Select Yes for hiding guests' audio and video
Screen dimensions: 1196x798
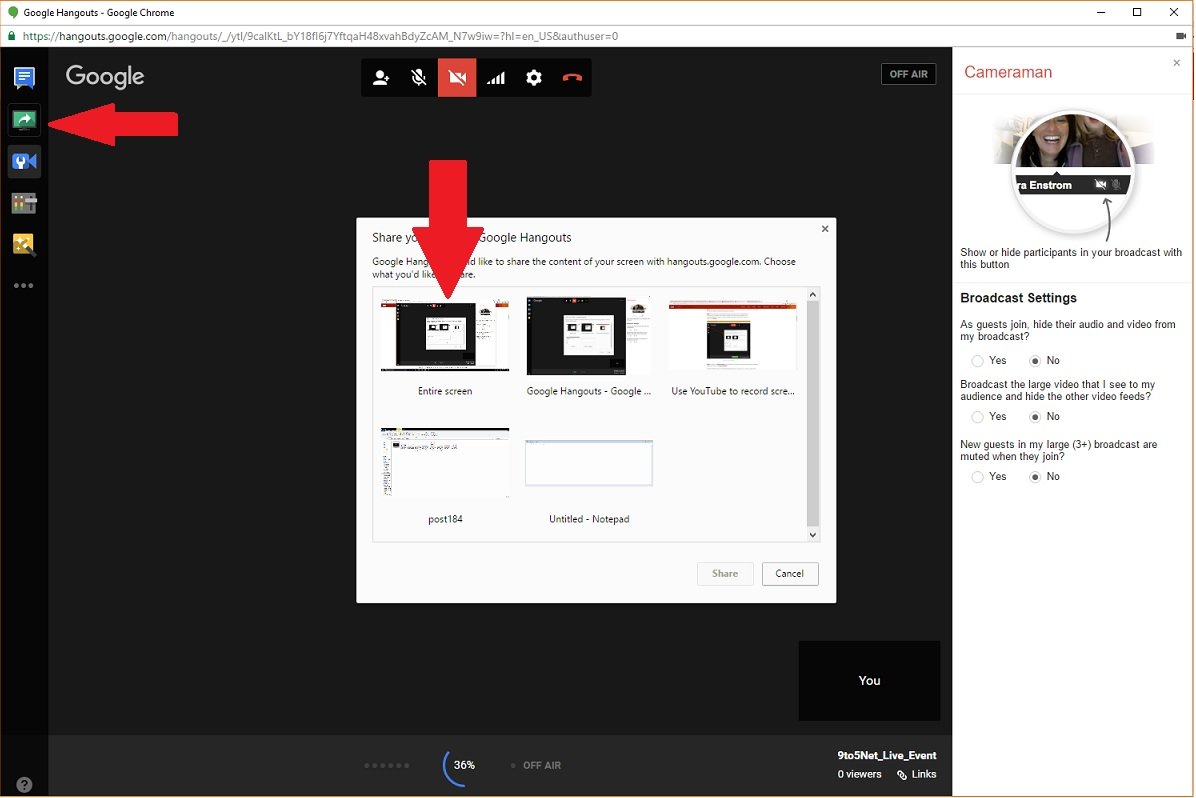click(x=977, y=361)
